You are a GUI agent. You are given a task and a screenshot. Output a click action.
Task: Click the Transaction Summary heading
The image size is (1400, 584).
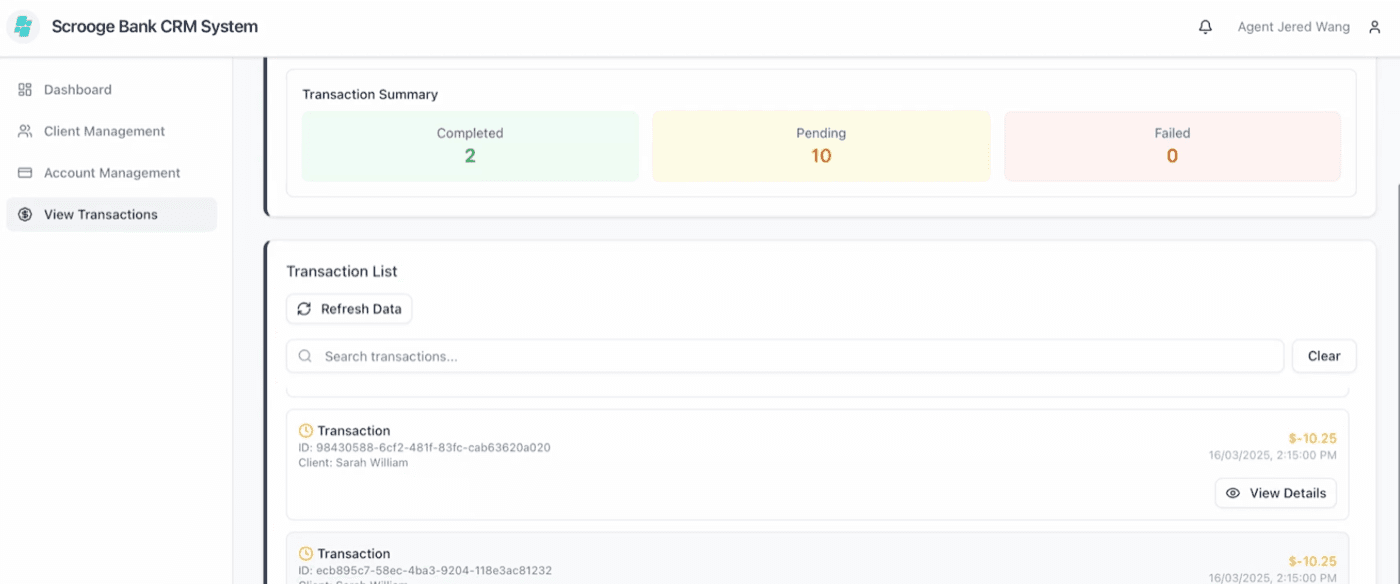click(370, 94)
